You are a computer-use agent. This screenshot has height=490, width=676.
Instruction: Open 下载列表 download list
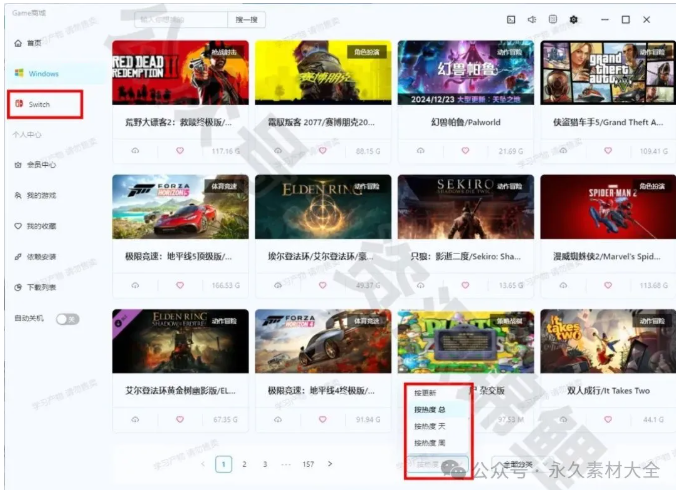tap(35, 287)
